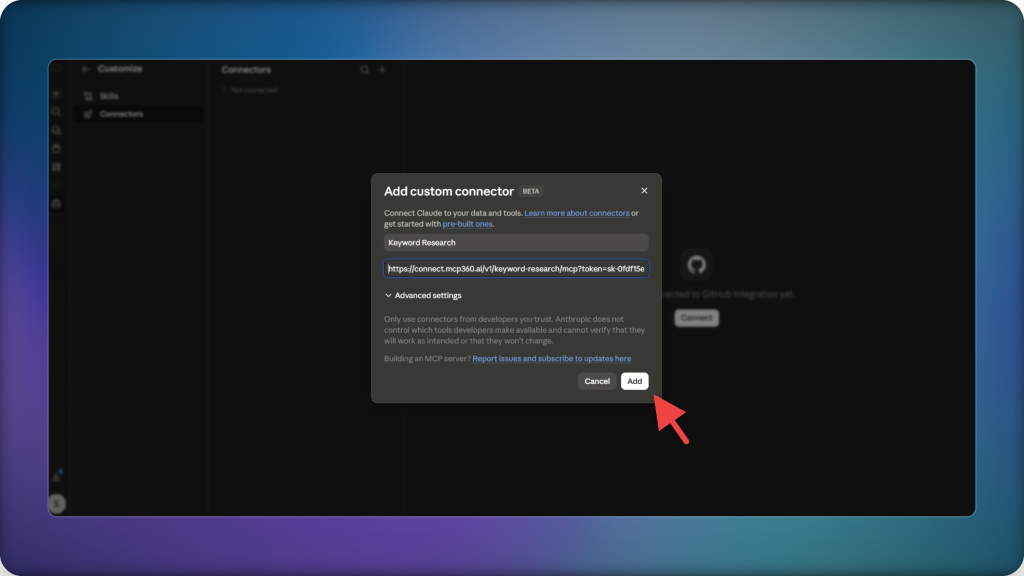Click the download icon above the avatar
This screenshot has width=1024, height=576.
[x=57, y=476]
